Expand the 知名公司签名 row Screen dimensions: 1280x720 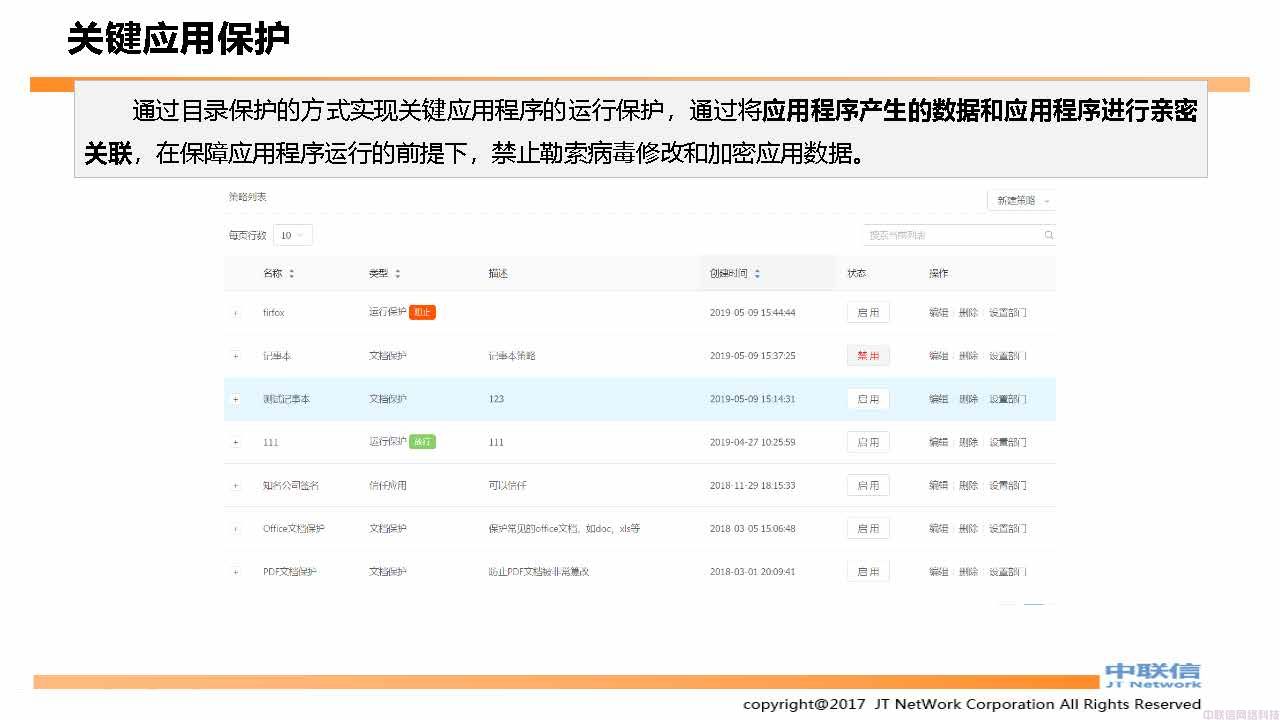pyautogui.click(x=236, y=486)
